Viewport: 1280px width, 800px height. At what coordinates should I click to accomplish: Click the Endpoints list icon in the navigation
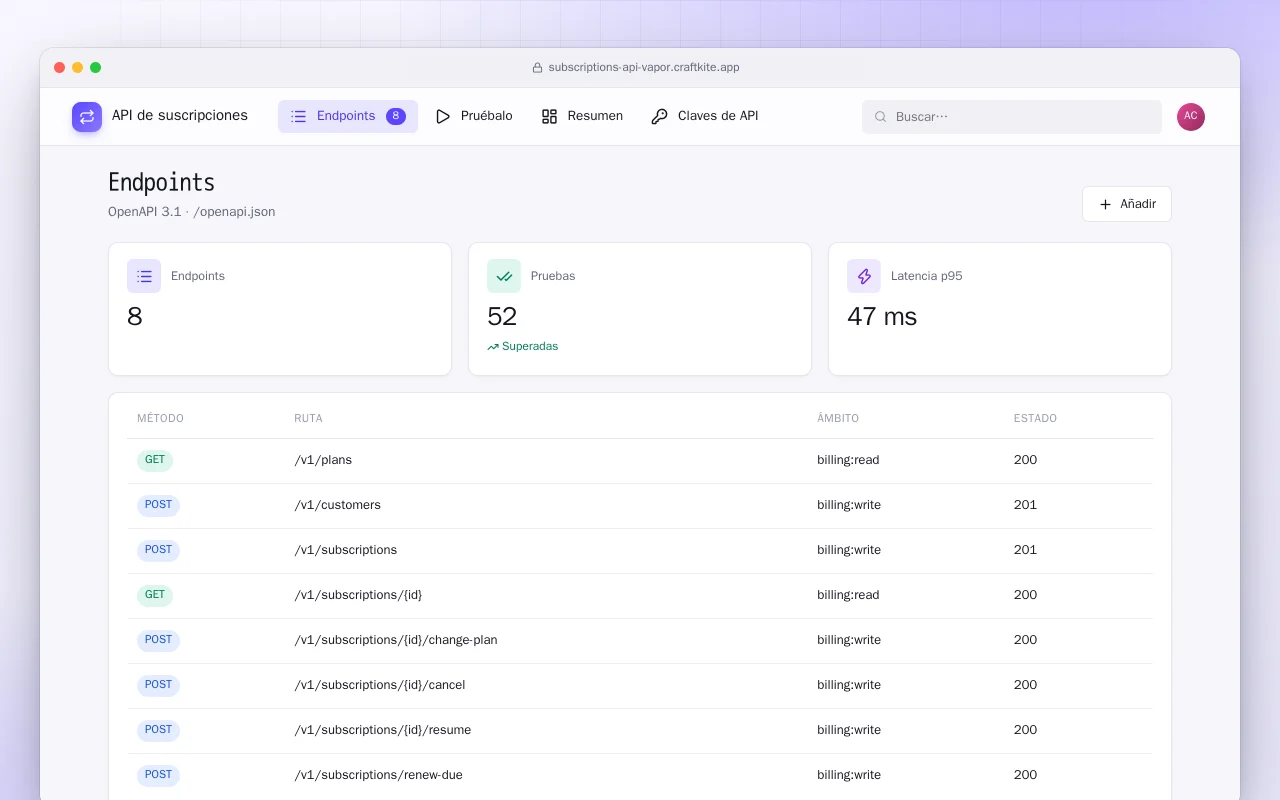coord(298,116)
